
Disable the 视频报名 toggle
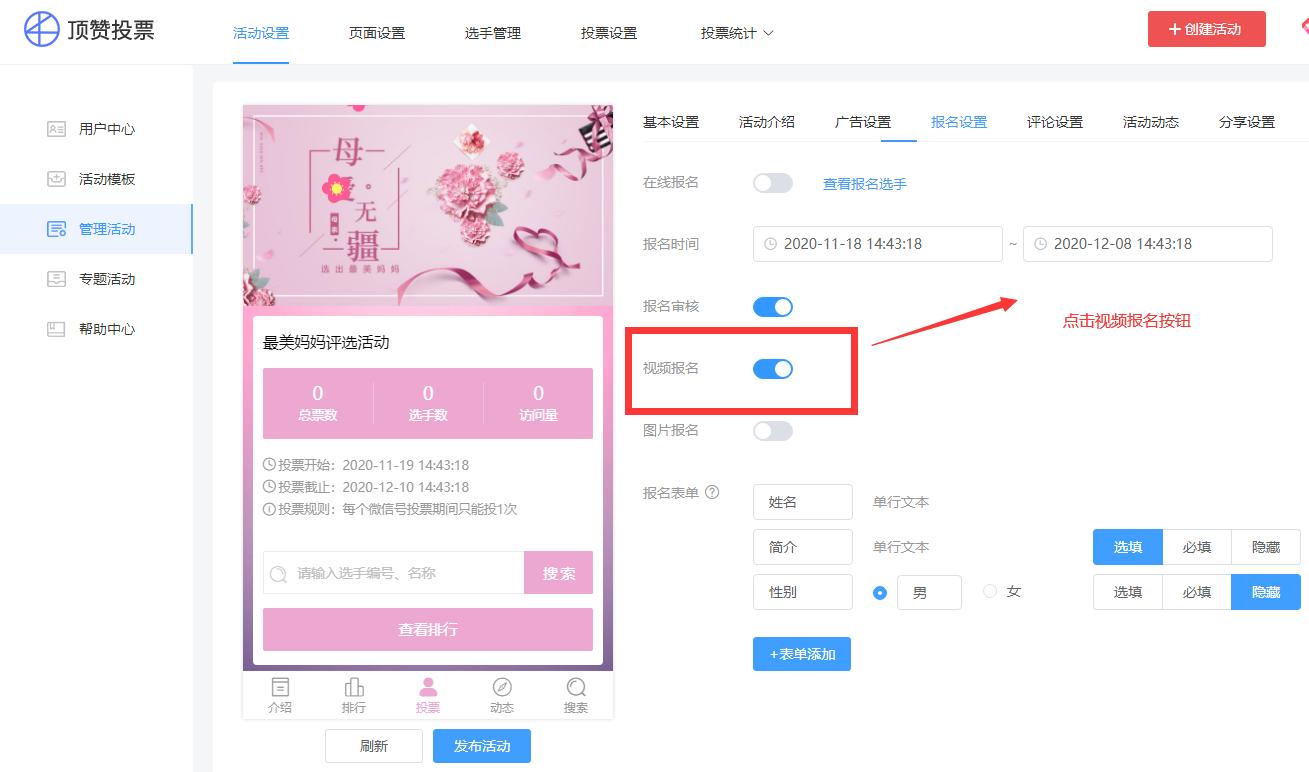(x=772, y=368)
